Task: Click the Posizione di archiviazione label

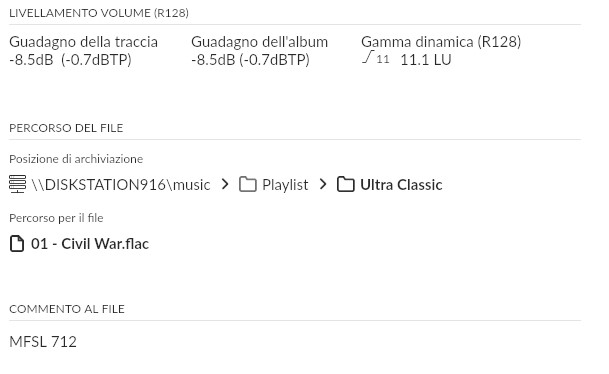Action: (76, 159)
